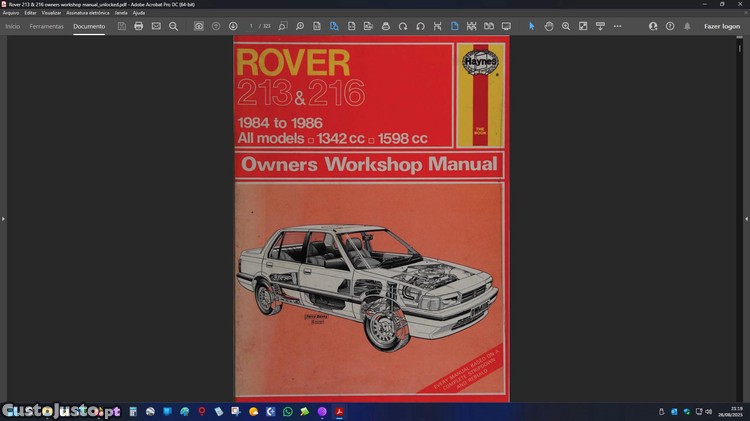Open the Visualizar menu
Viewport: 750px width, 421px height.
(51, 13)
